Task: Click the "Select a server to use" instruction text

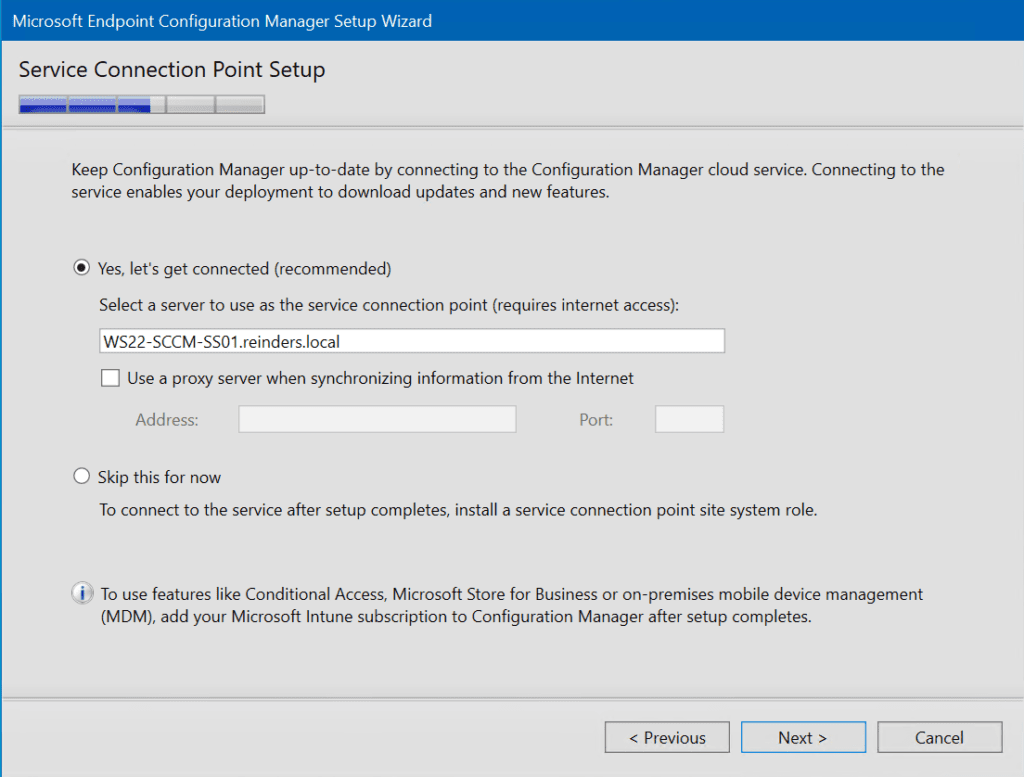Action: (389, 305)
